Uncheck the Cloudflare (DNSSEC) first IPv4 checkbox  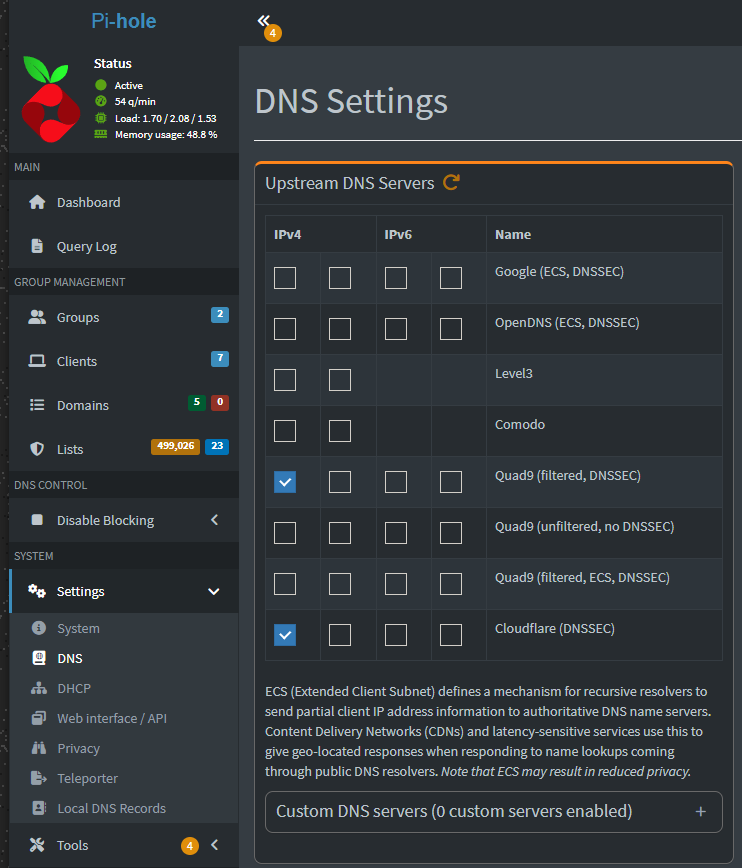[285, 634]
